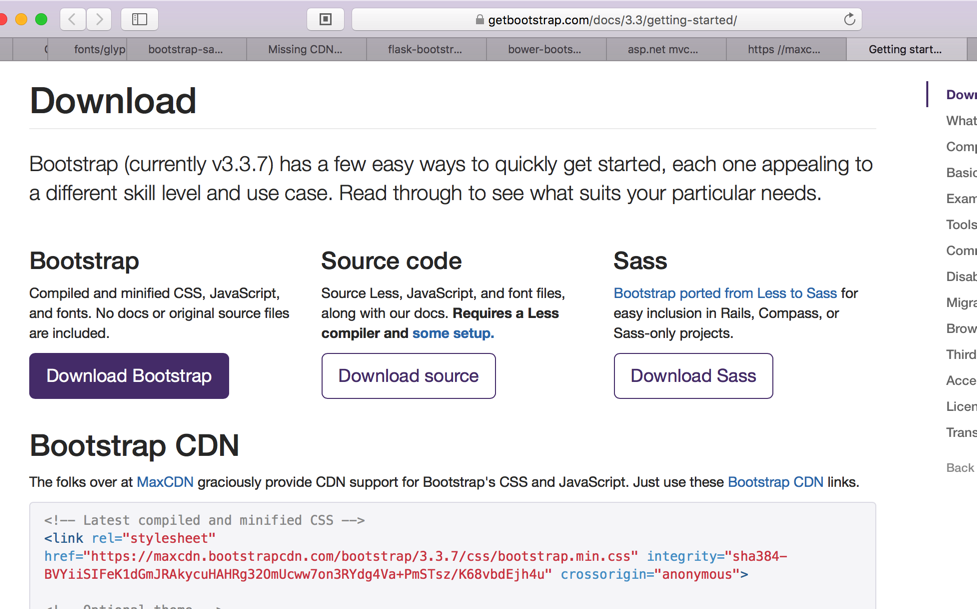The width and height of the screenshot is (977, 609).
Task: Select the https //maxc... tab
Action: tap(784, 49)
